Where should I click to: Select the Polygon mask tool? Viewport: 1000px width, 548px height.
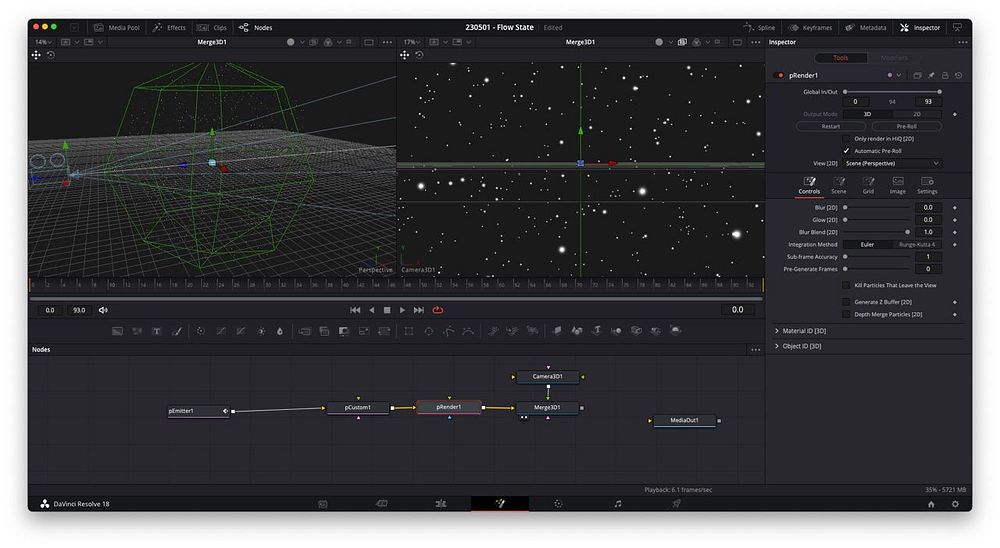click(x=448, y=331)
